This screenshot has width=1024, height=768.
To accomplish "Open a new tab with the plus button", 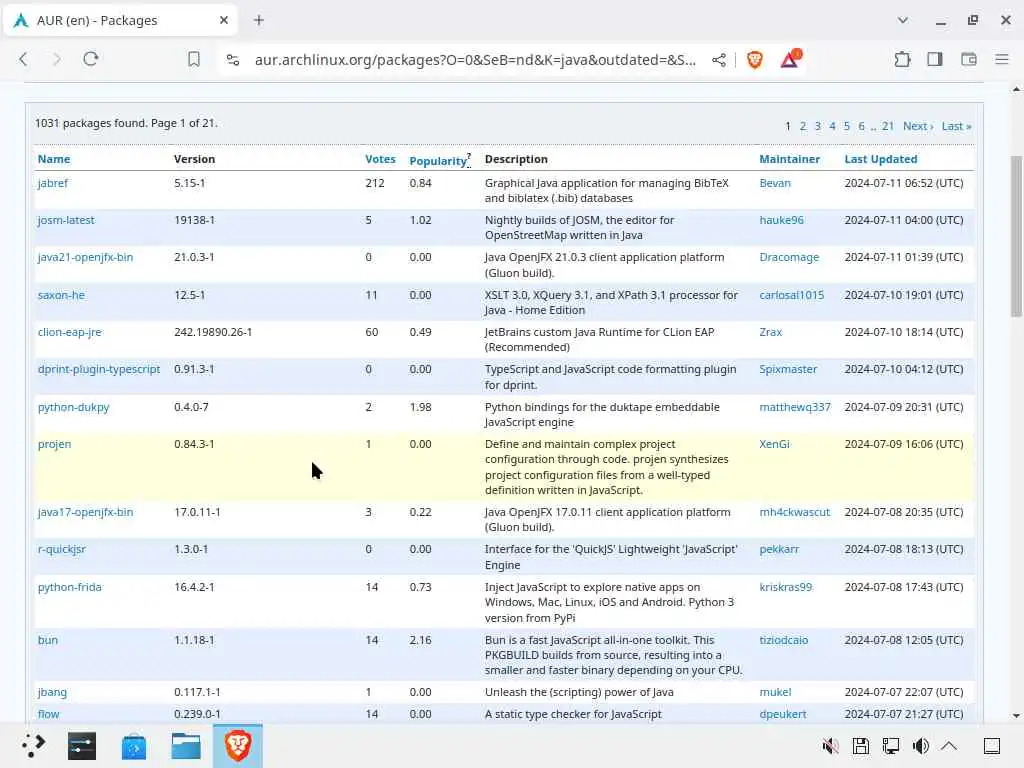I will click(259, 20).
